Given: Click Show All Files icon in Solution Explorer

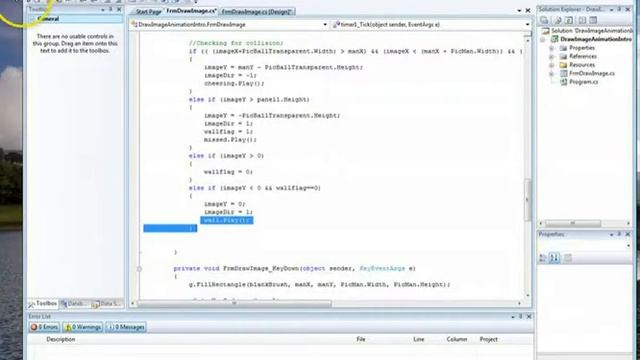Looking at the screenshot, I should [558, 20].
